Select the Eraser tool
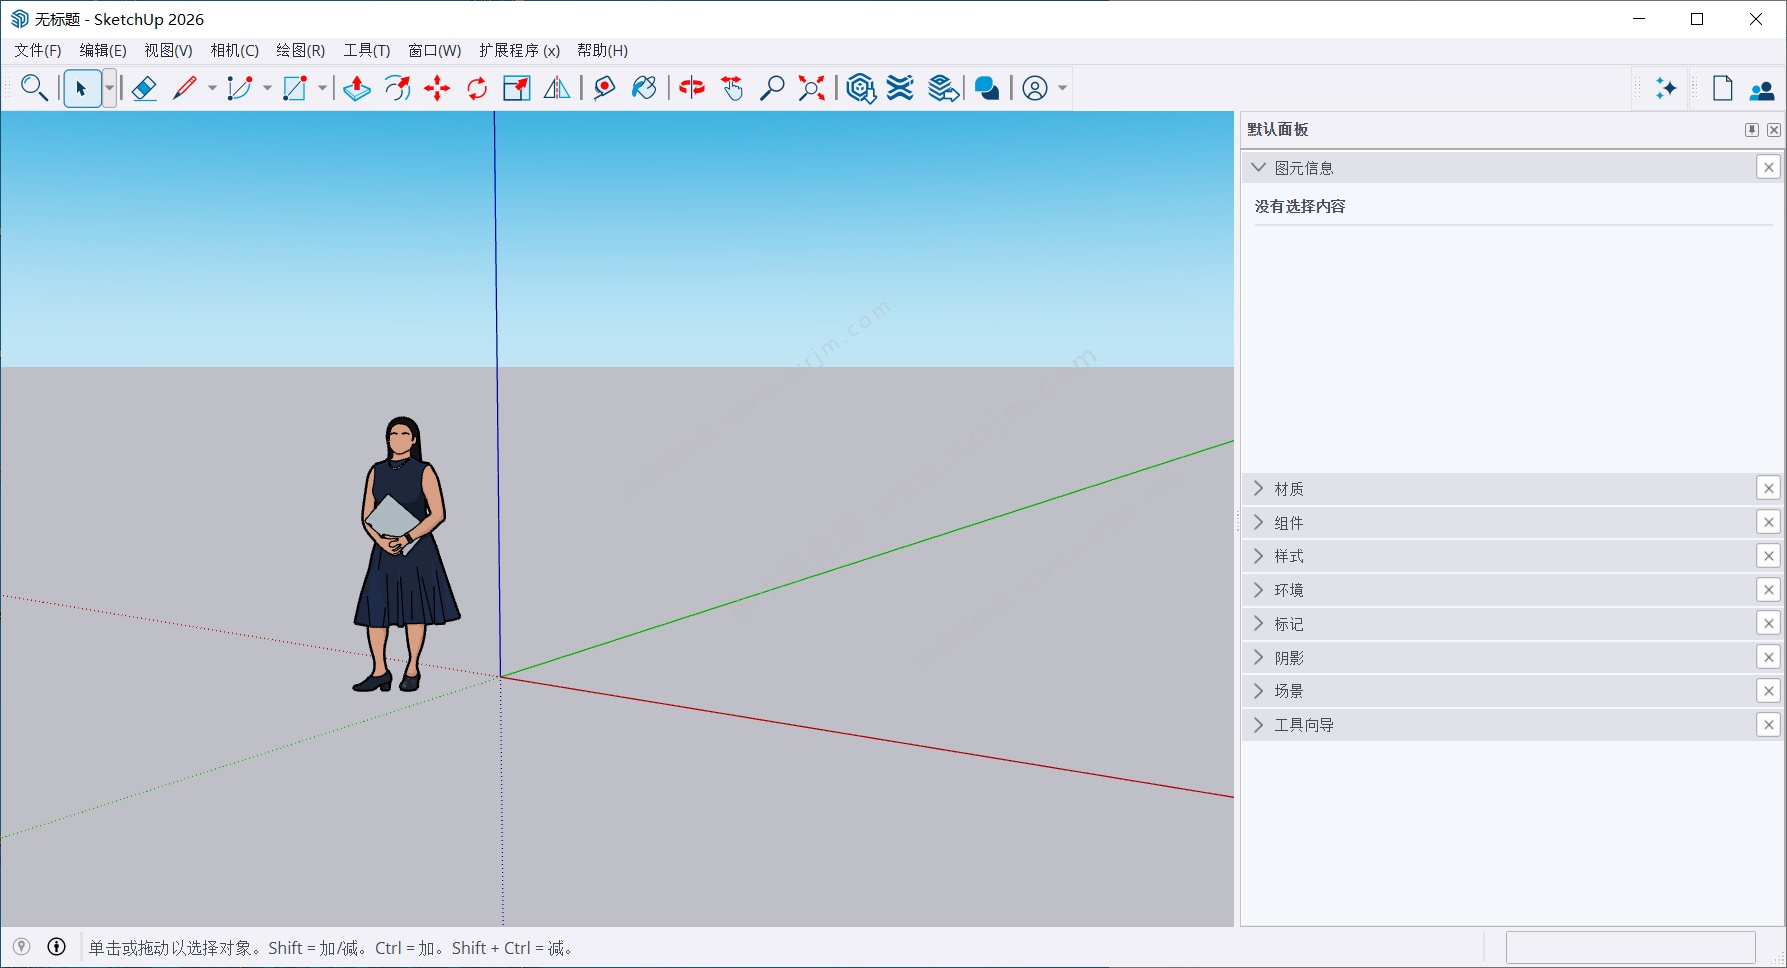This screenshot has width=1787, height=968. coord(143,88)
